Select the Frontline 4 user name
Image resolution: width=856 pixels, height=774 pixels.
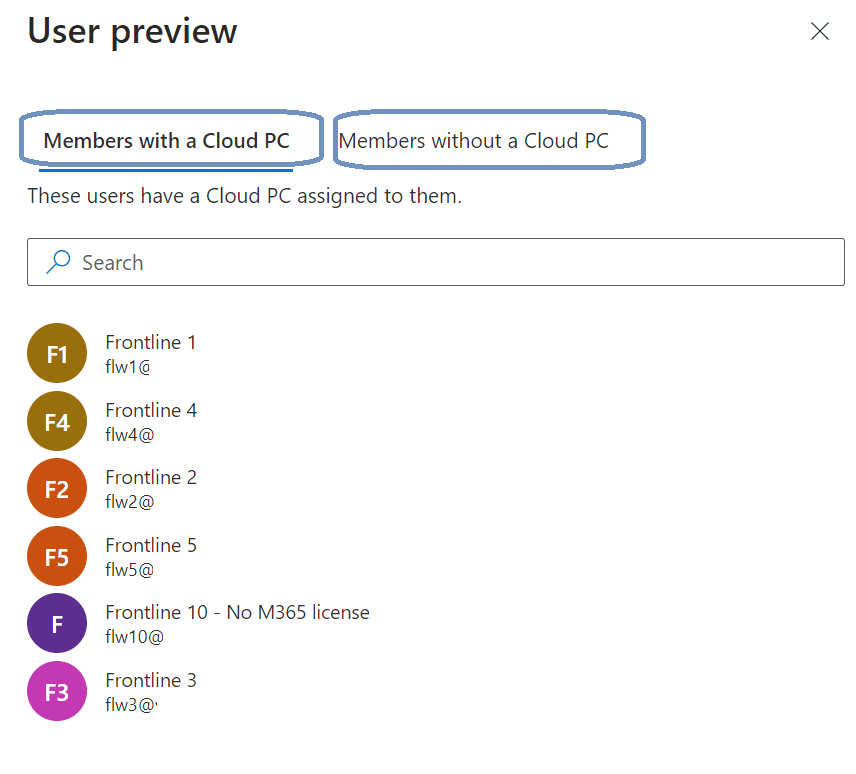[151, 410]
